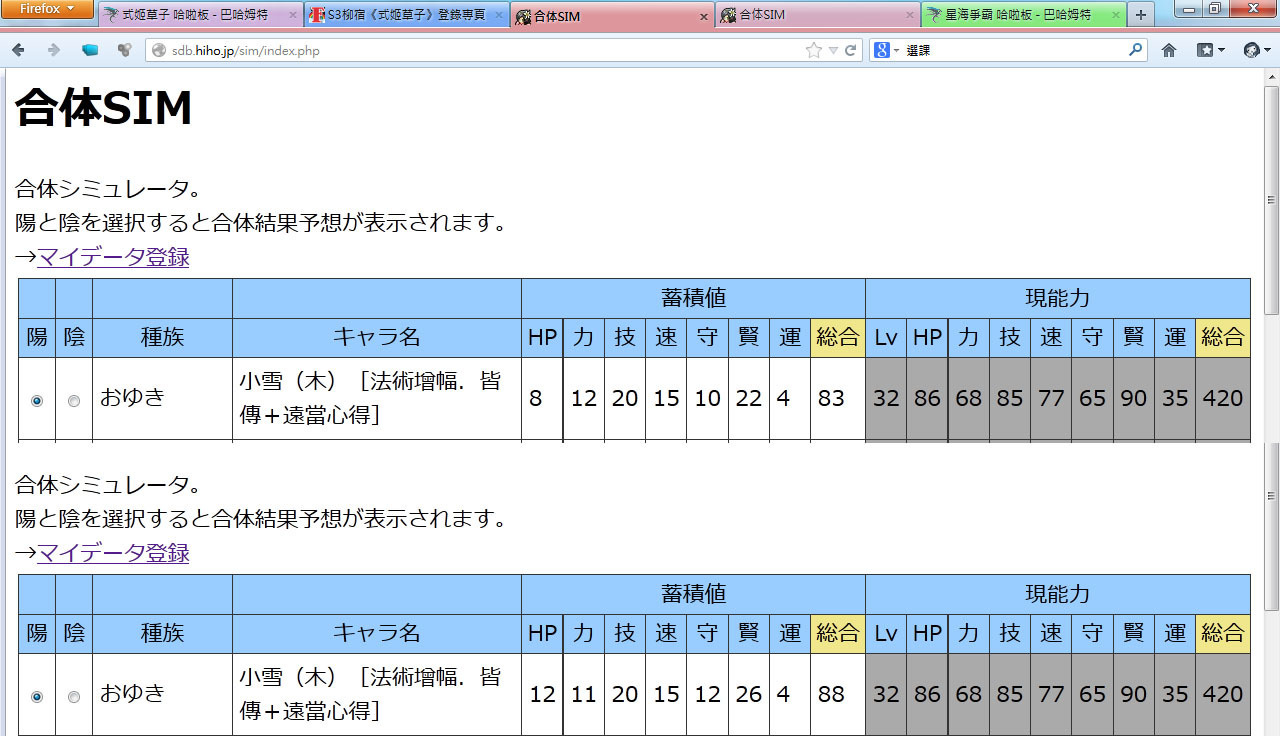Screen dimensions: 1280x736
Task: Open the address bar history dropdown arrow
Action: coord(833,50)
